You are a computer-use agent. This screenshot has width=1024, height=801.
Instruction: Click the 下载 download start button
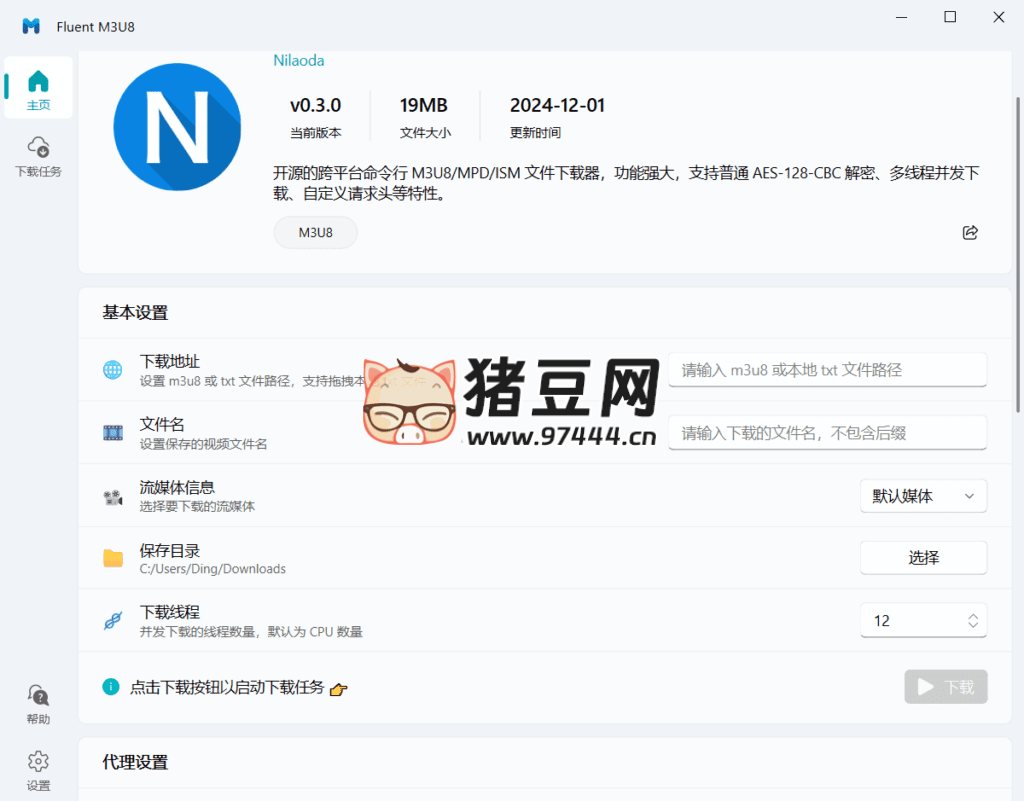[946, 687]
